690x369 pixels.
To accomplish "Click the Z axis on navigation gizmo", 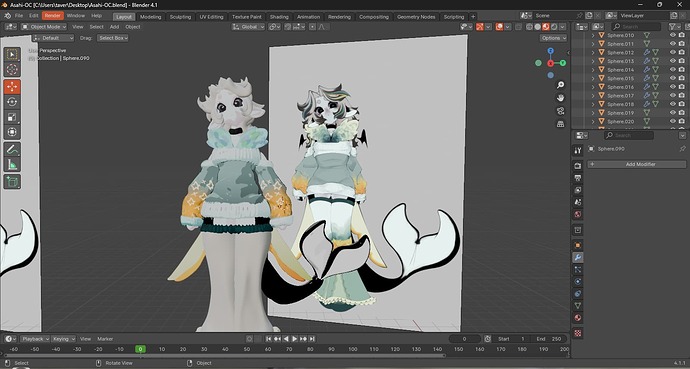I will click(x=551, y=51).
